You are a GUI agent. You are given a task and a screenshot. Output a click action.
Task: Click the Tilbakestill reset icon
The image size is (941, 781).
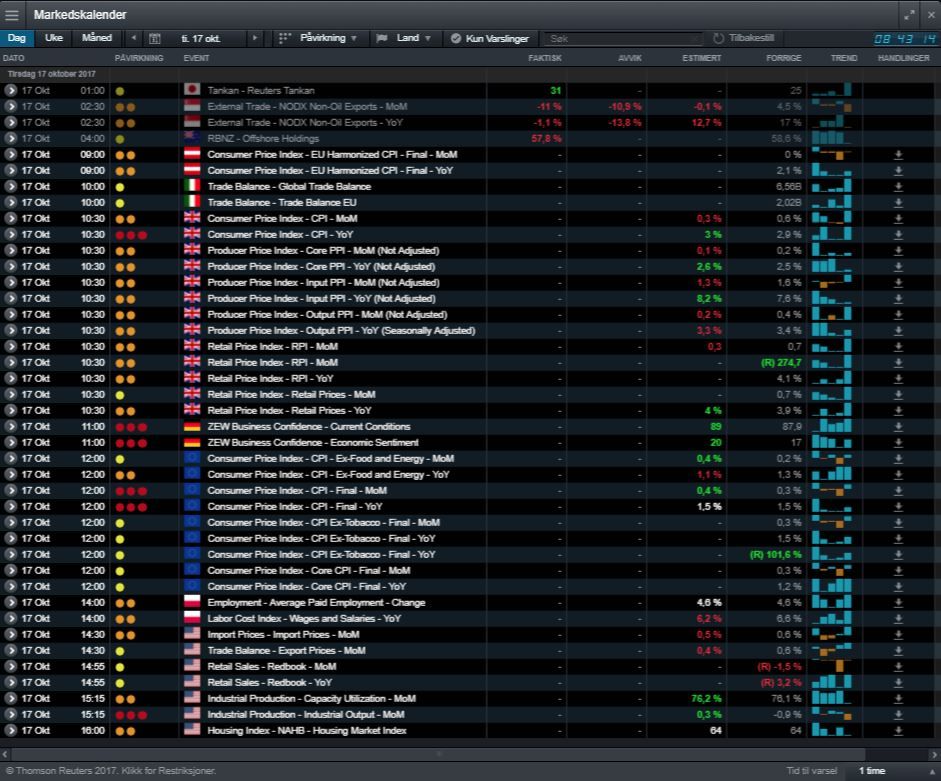pos(718,38)
